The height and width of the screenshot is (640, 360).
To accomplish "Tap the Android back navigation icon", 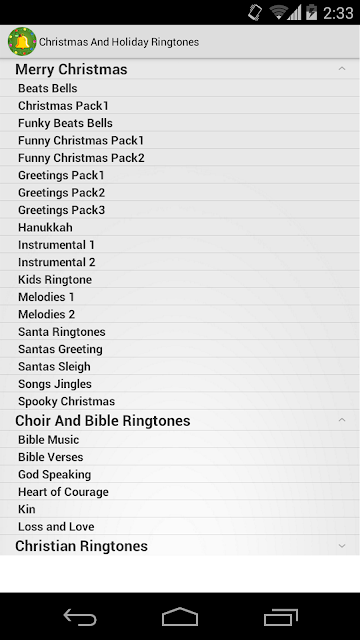I will [80, 617].
